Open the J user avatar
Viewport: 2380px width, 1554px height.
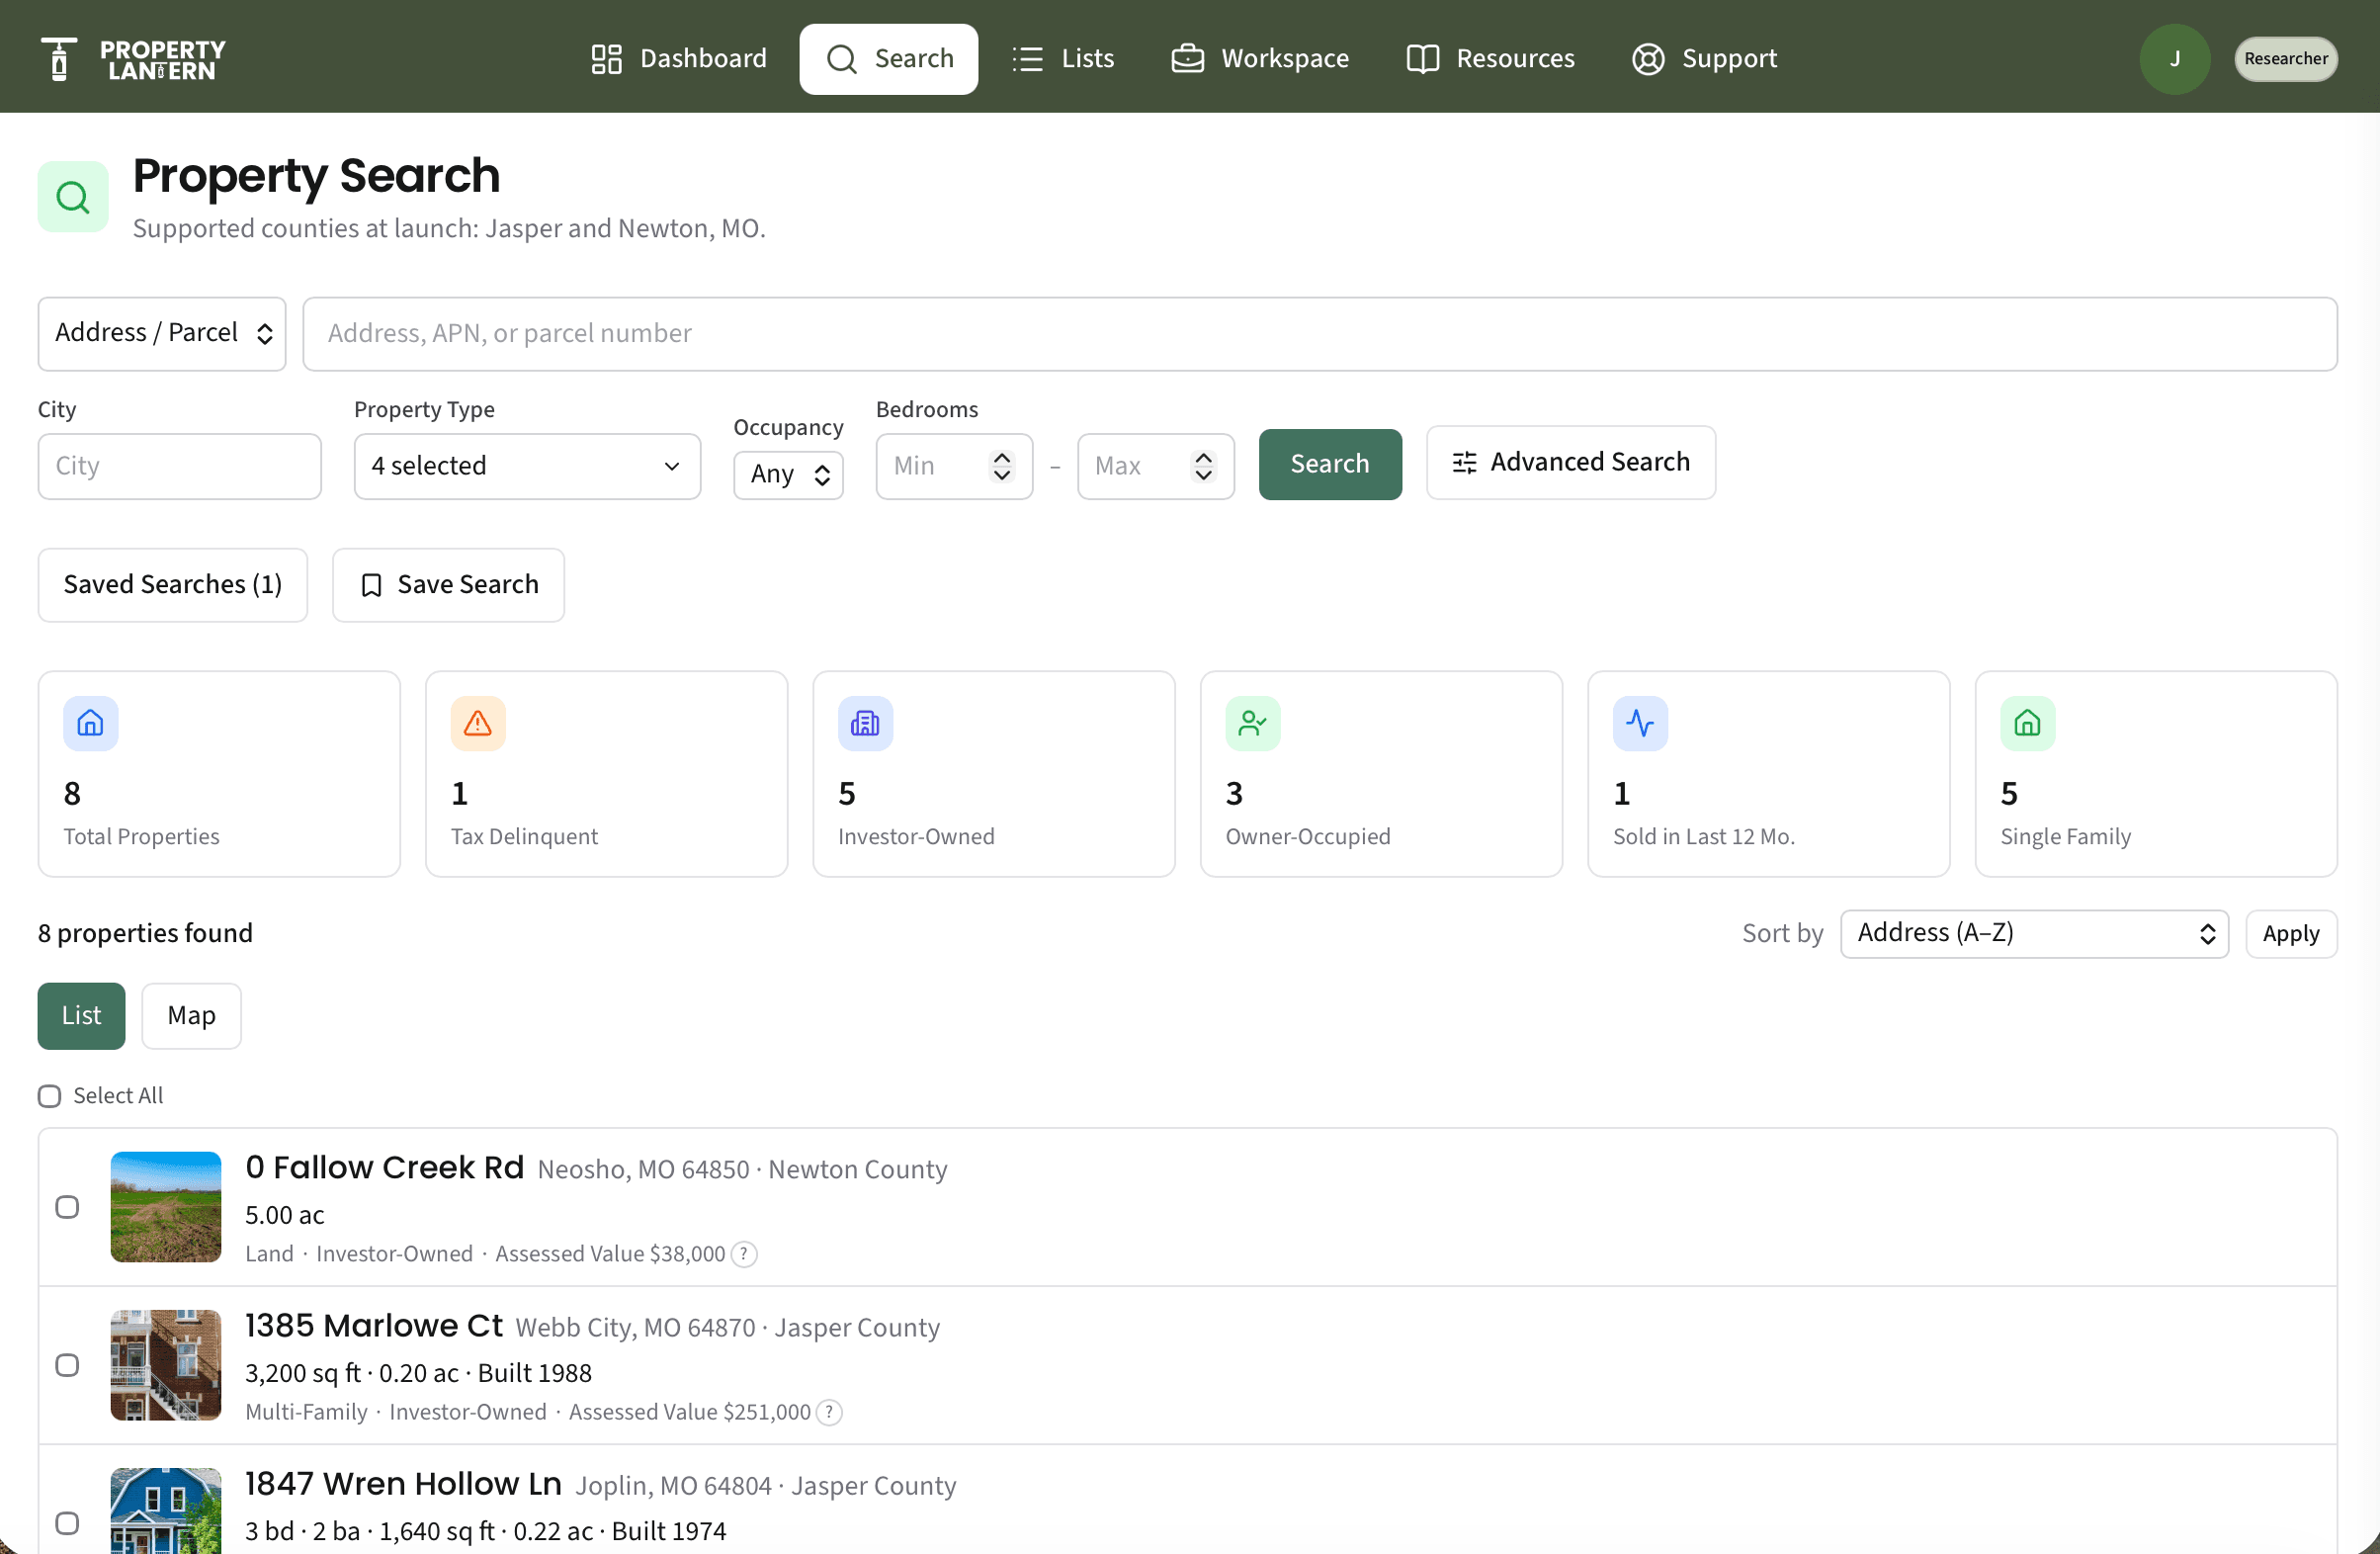2174,59
